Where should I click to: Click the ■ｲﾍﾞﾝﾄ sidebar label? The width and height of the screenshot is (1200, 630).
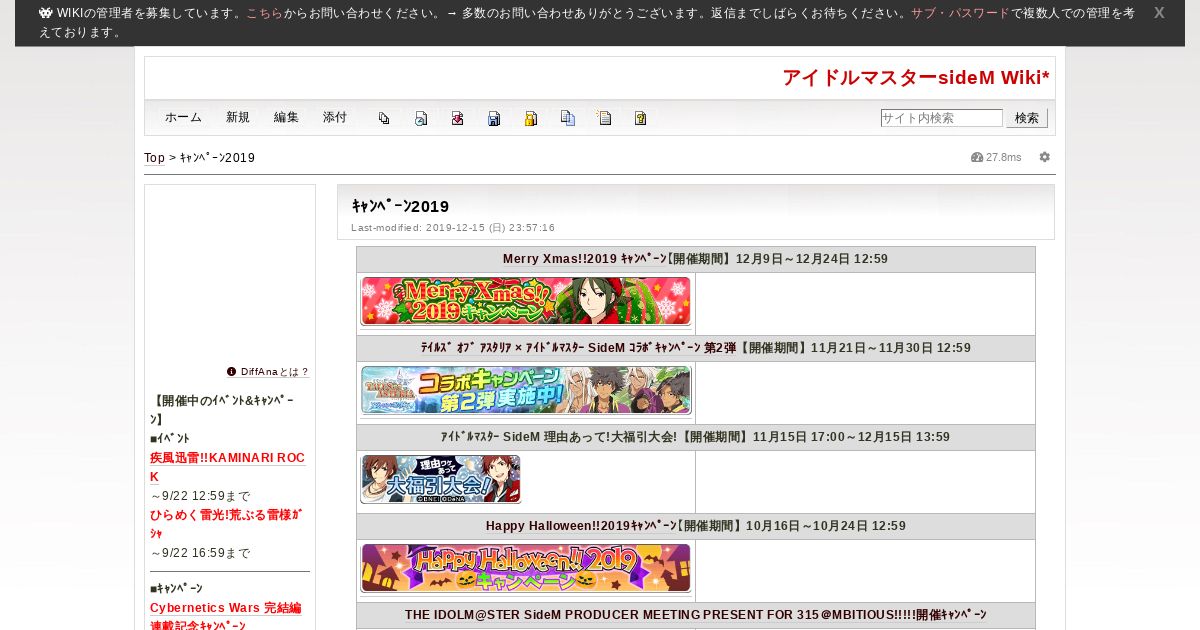170,439
